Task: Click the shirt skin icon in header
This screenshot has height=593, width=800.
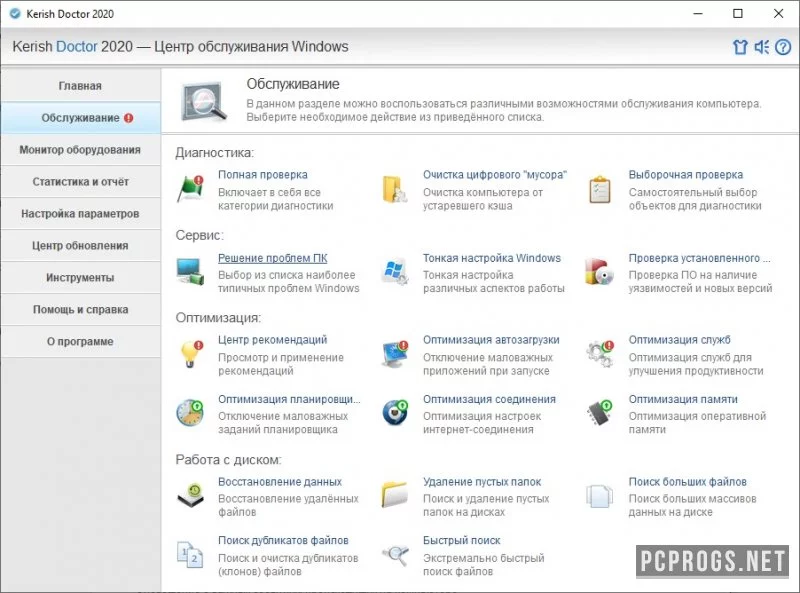Action: 740,47
